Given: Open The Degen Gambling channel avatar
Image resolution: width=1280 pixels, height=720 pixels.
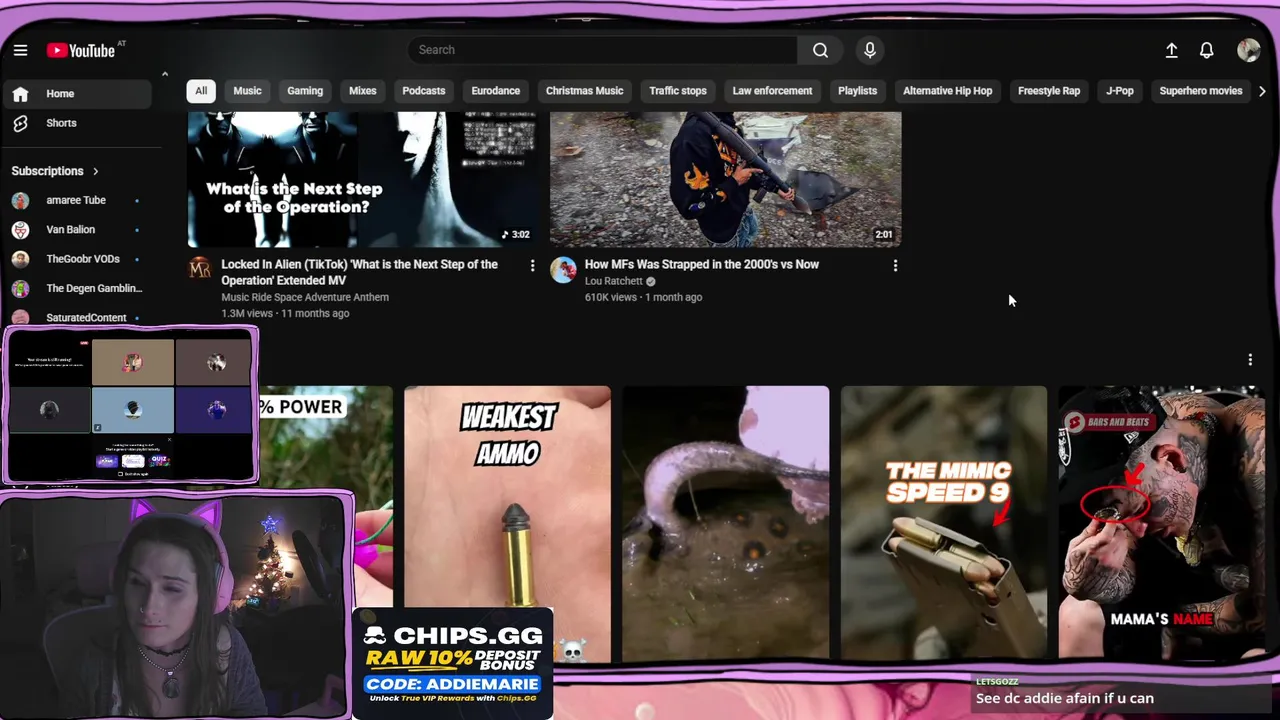Looking at the screenshot, I should (x=20, y=288).
